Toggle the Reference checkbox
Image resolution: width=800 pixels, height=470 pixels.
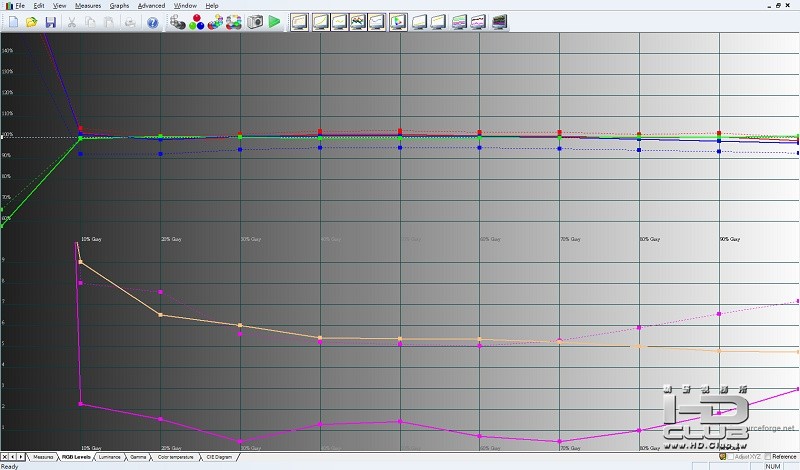767,457
